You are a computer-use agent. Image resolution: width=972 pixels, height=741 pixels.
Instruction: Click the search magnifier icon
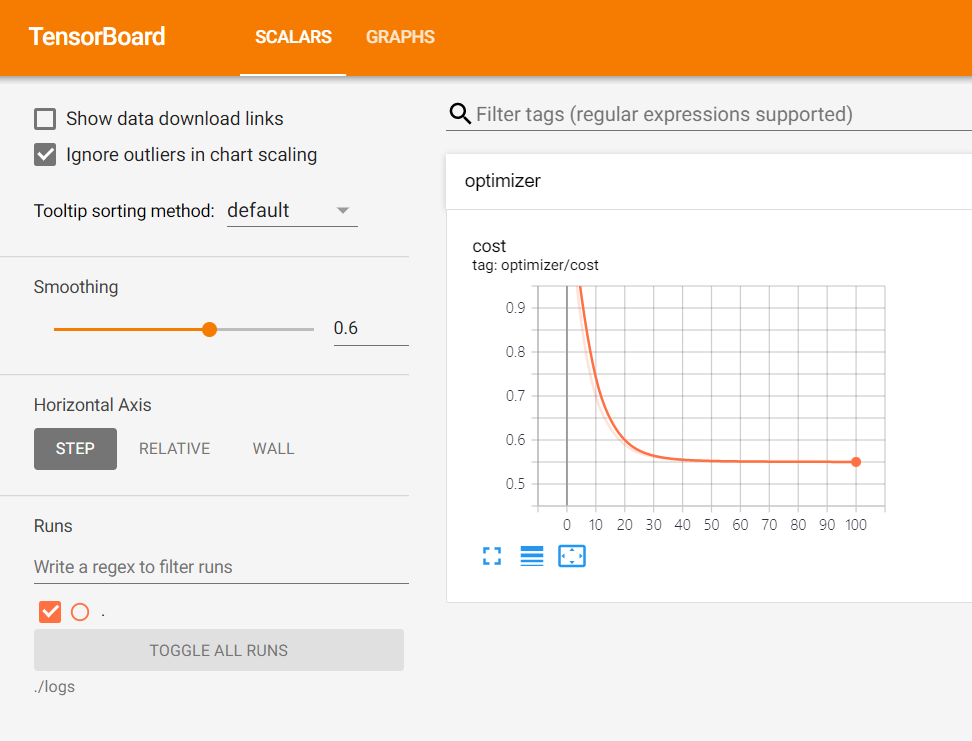point(460,114)
